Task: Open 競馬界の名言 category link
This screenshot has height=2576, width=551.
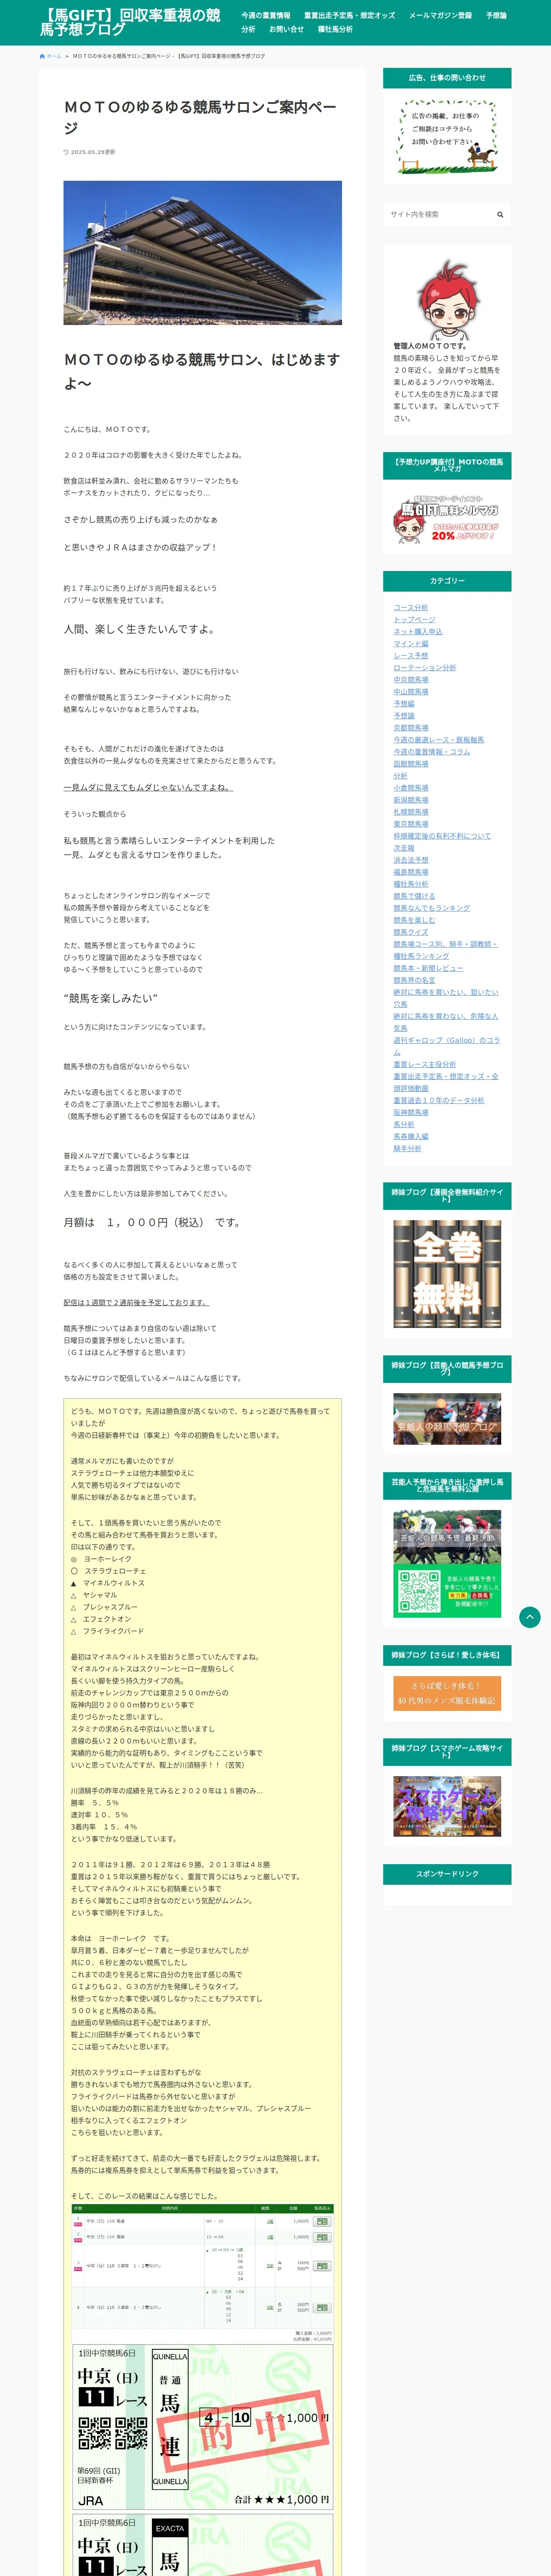Action: [x=414, y=980]
